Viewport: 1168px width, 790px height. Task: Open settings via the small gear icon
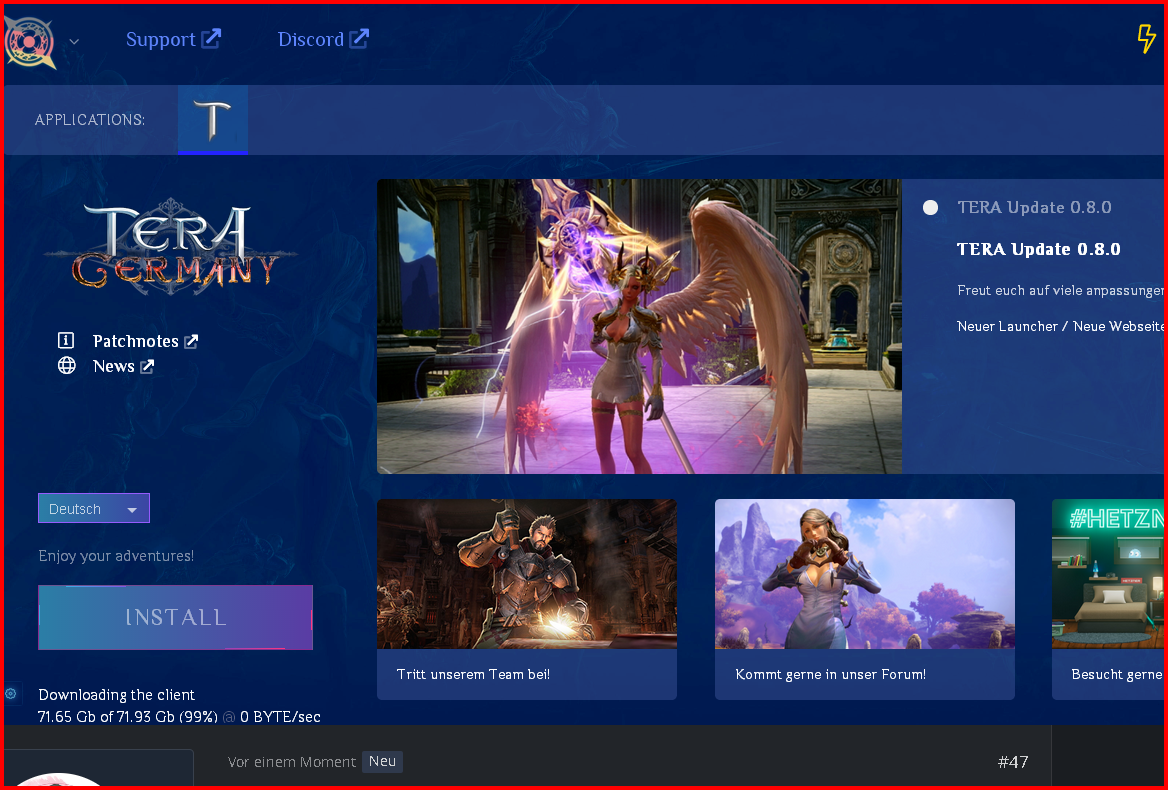(11, 693)
